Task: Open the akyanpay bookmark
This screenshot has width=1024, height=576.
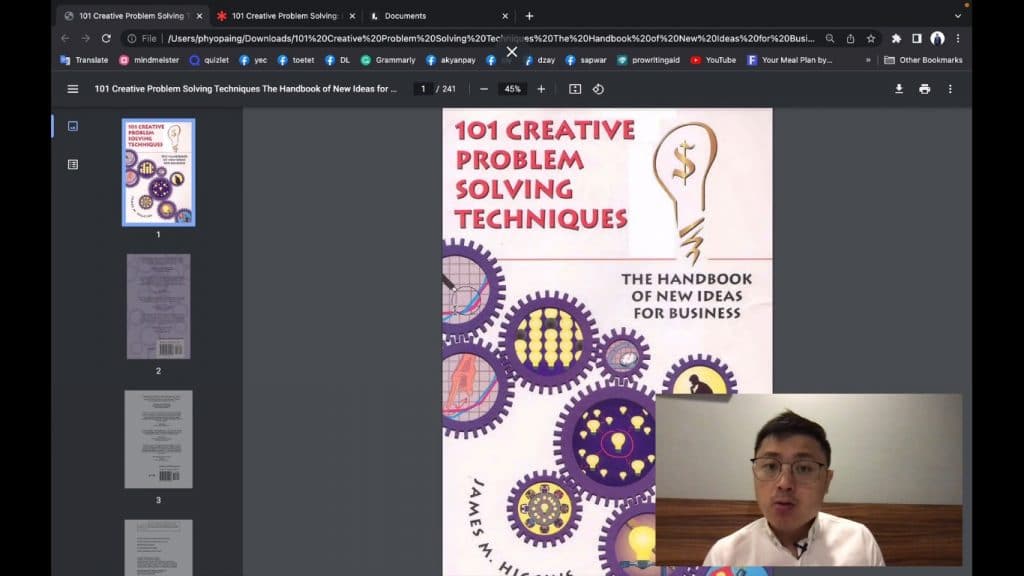Action: click(x=451, y=60)
